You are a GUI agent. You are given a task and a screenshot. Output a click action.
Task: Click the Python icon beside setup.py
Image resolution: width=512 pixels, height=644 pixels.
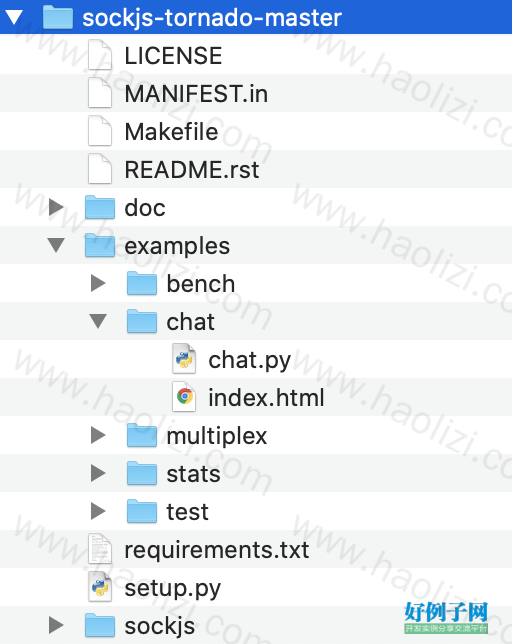[100, 587]
